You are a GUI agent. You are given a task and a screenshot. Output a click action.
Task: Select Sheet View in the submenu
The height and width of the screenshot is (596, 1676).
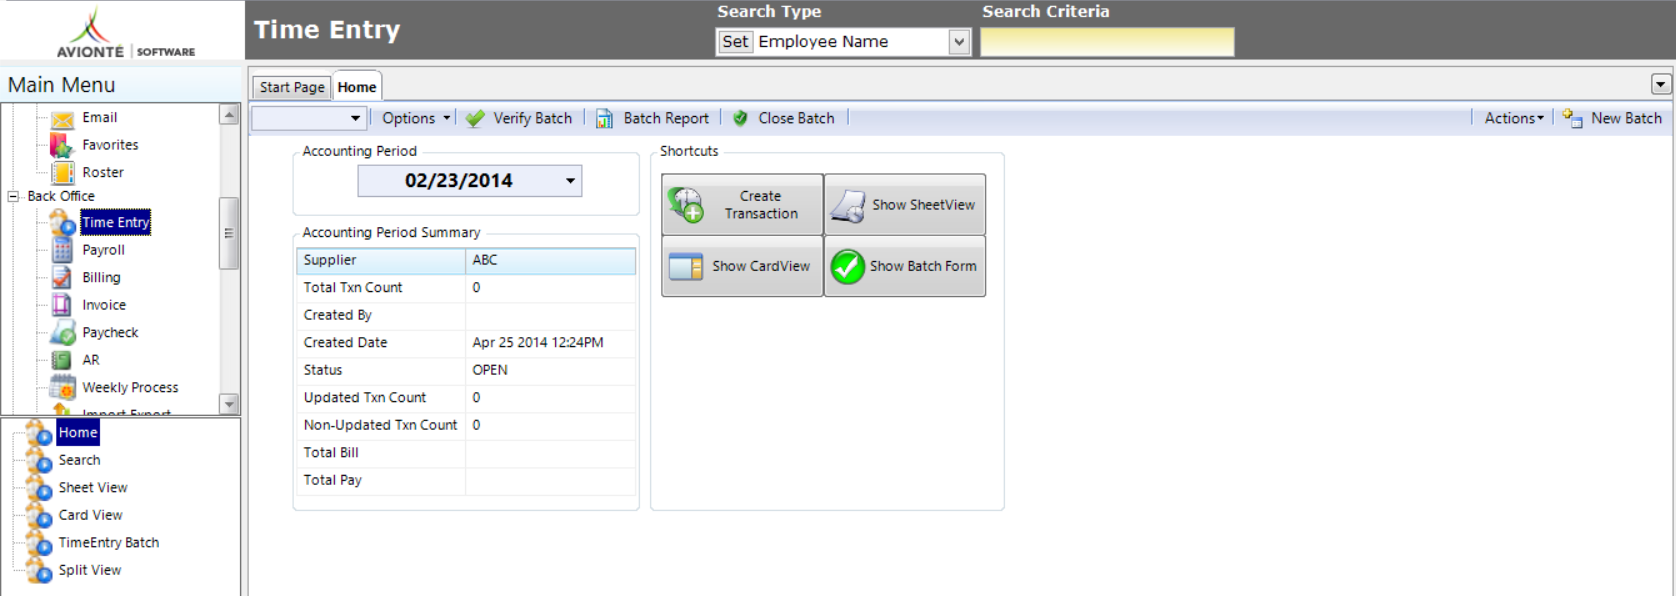click(x=93, y=488)
